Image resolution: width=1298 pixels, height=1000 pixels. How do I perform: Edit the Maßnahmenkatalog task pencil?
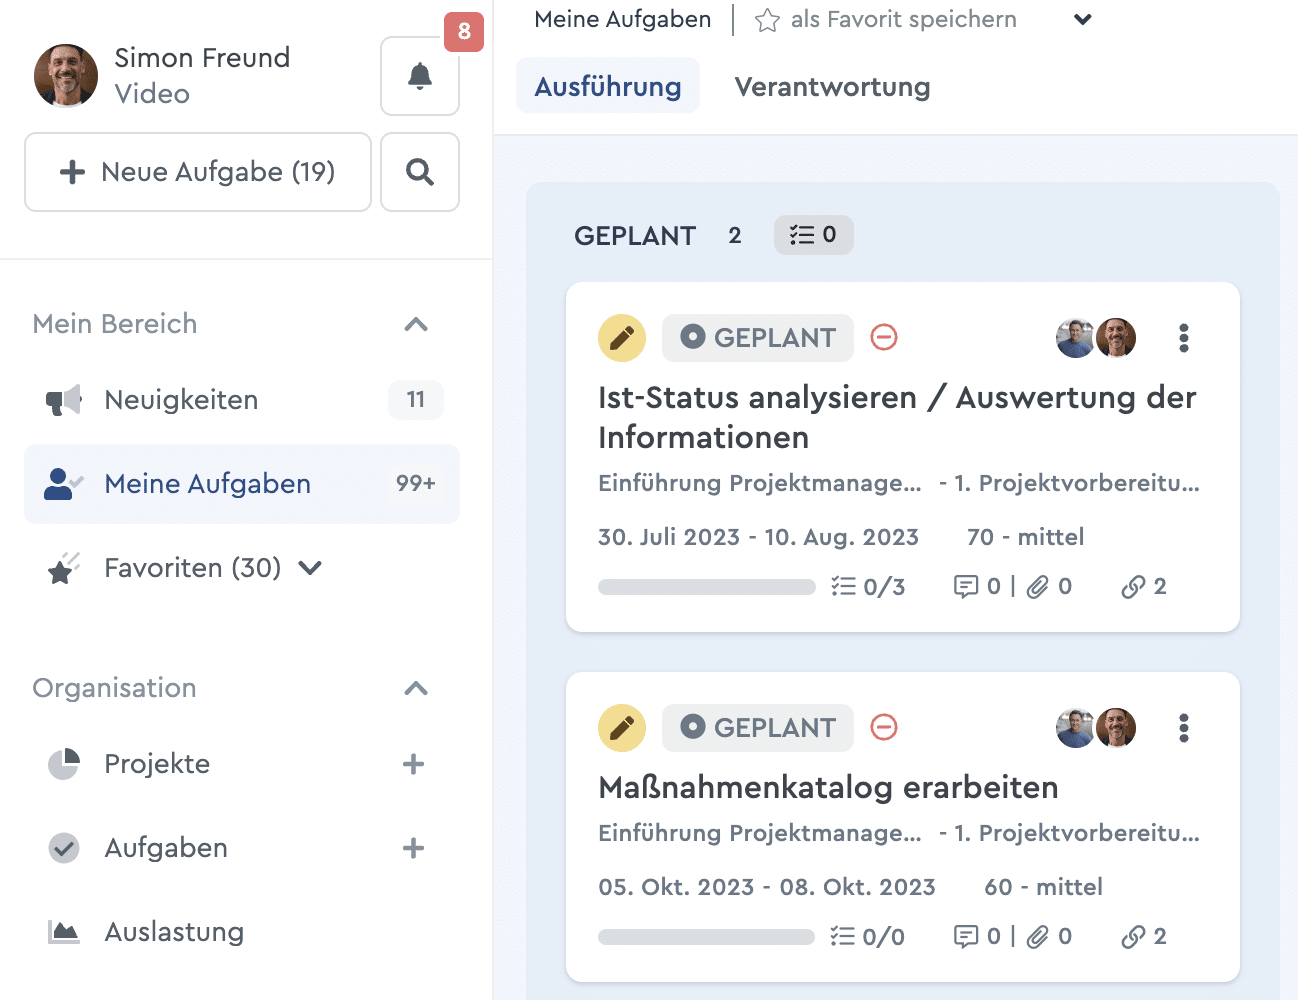(x=622, y=728)
